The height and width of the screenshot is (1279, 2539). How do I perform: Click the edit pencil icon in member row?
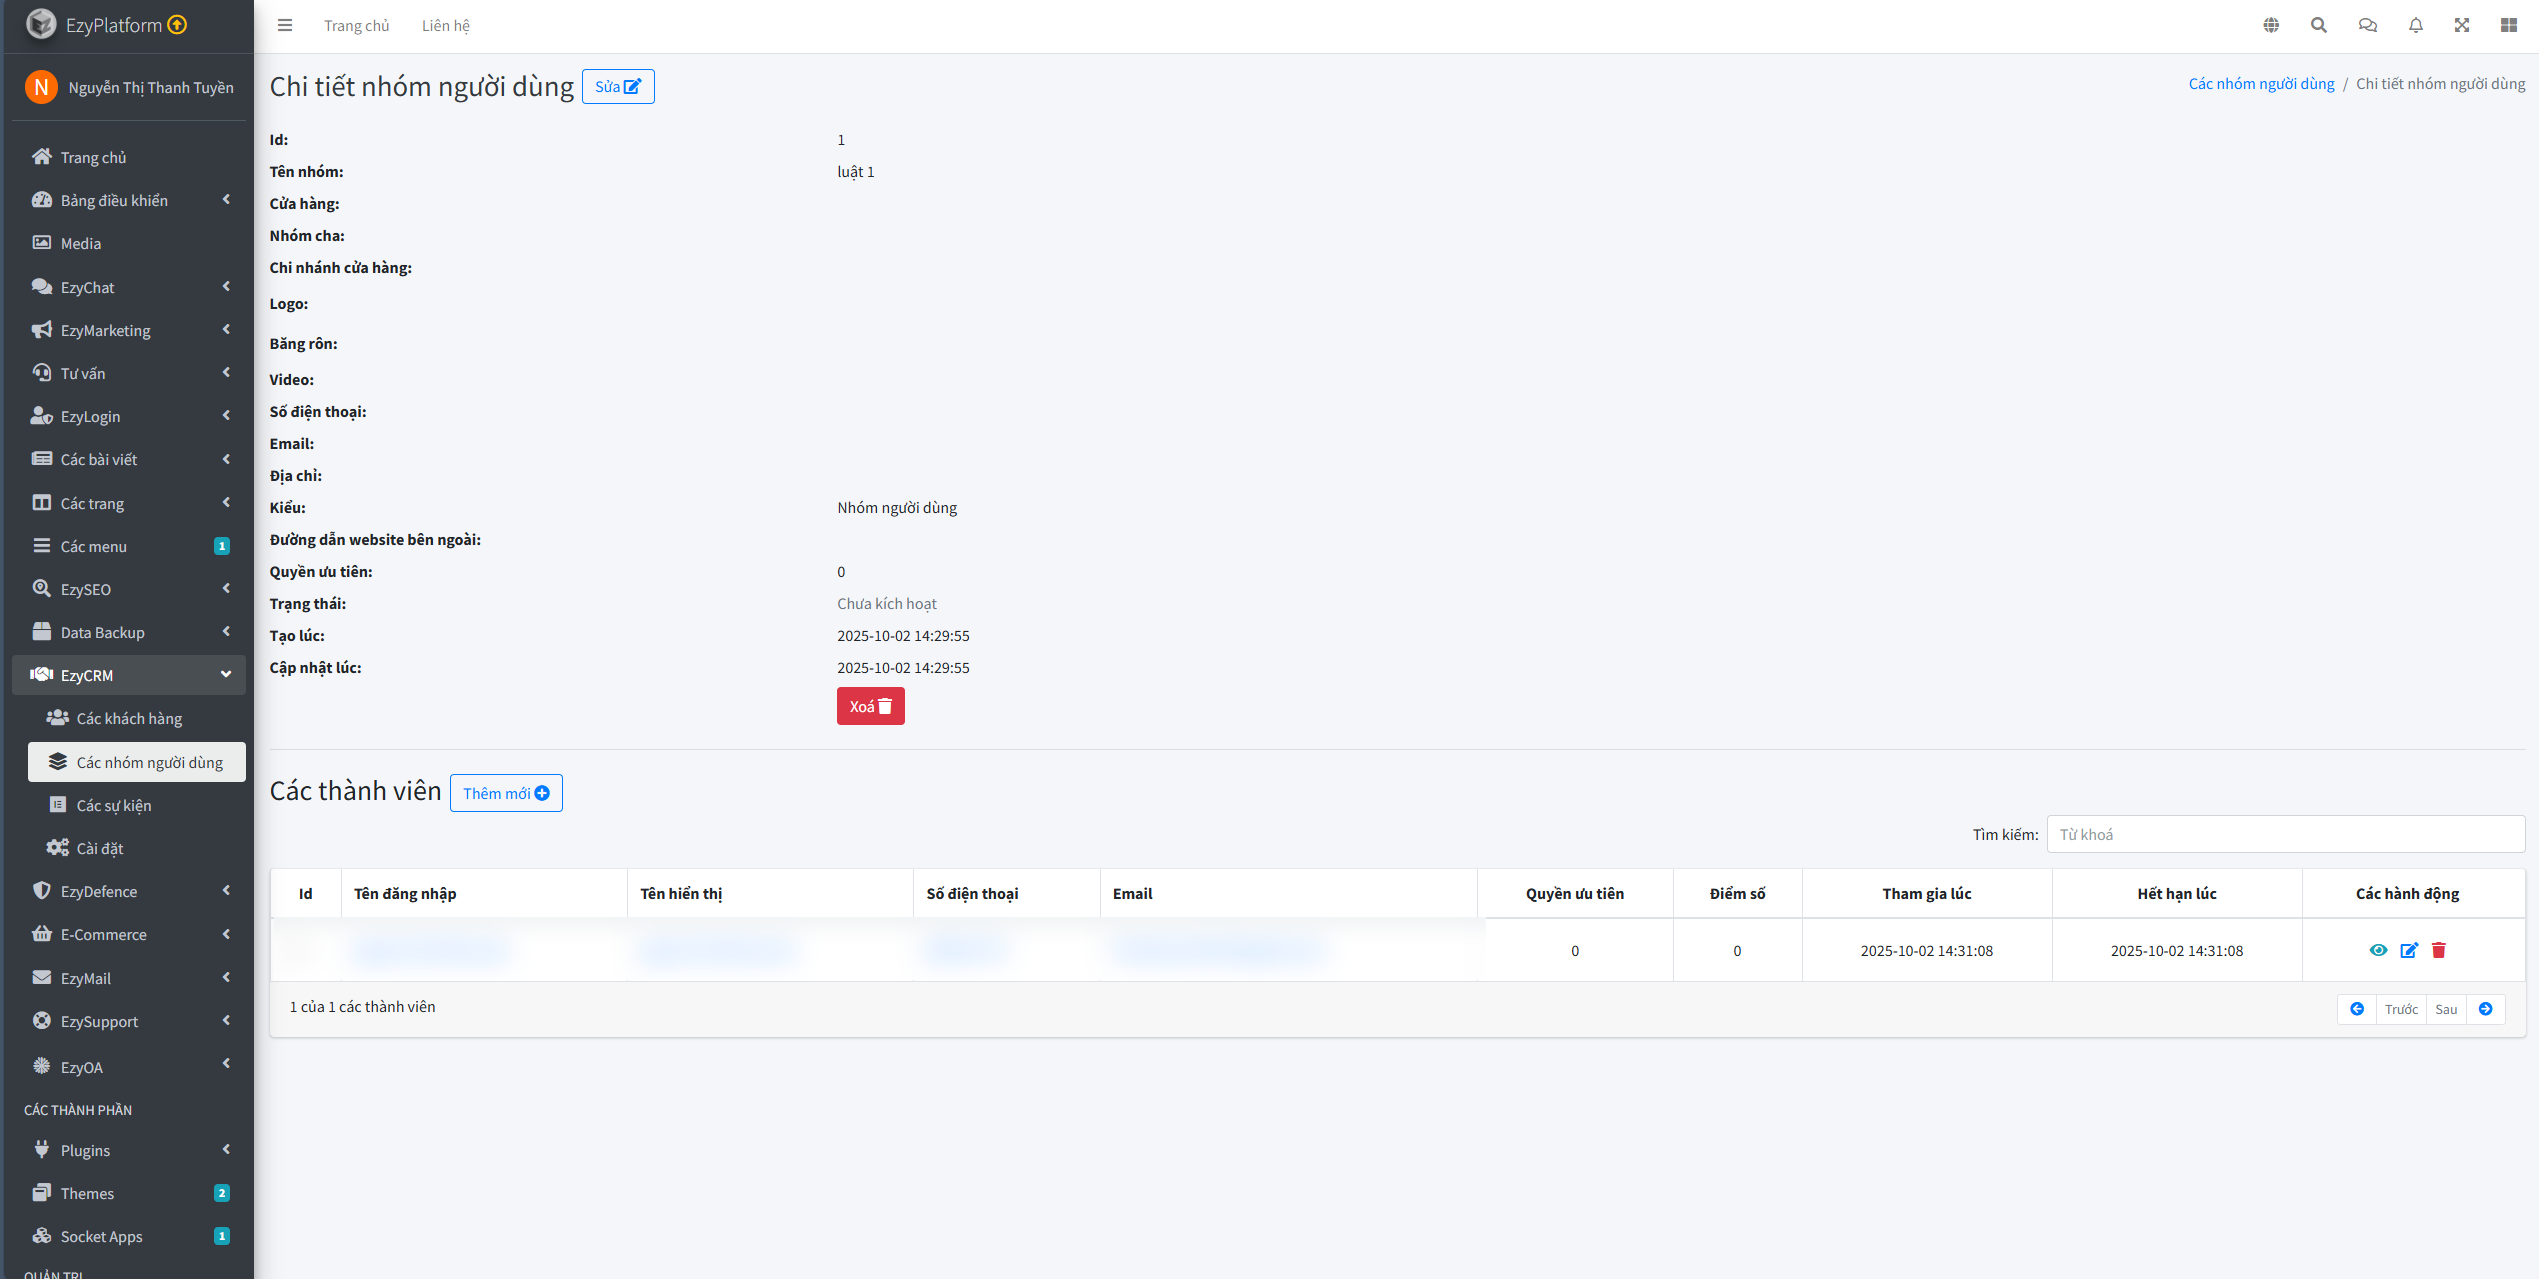point(2408,950)
